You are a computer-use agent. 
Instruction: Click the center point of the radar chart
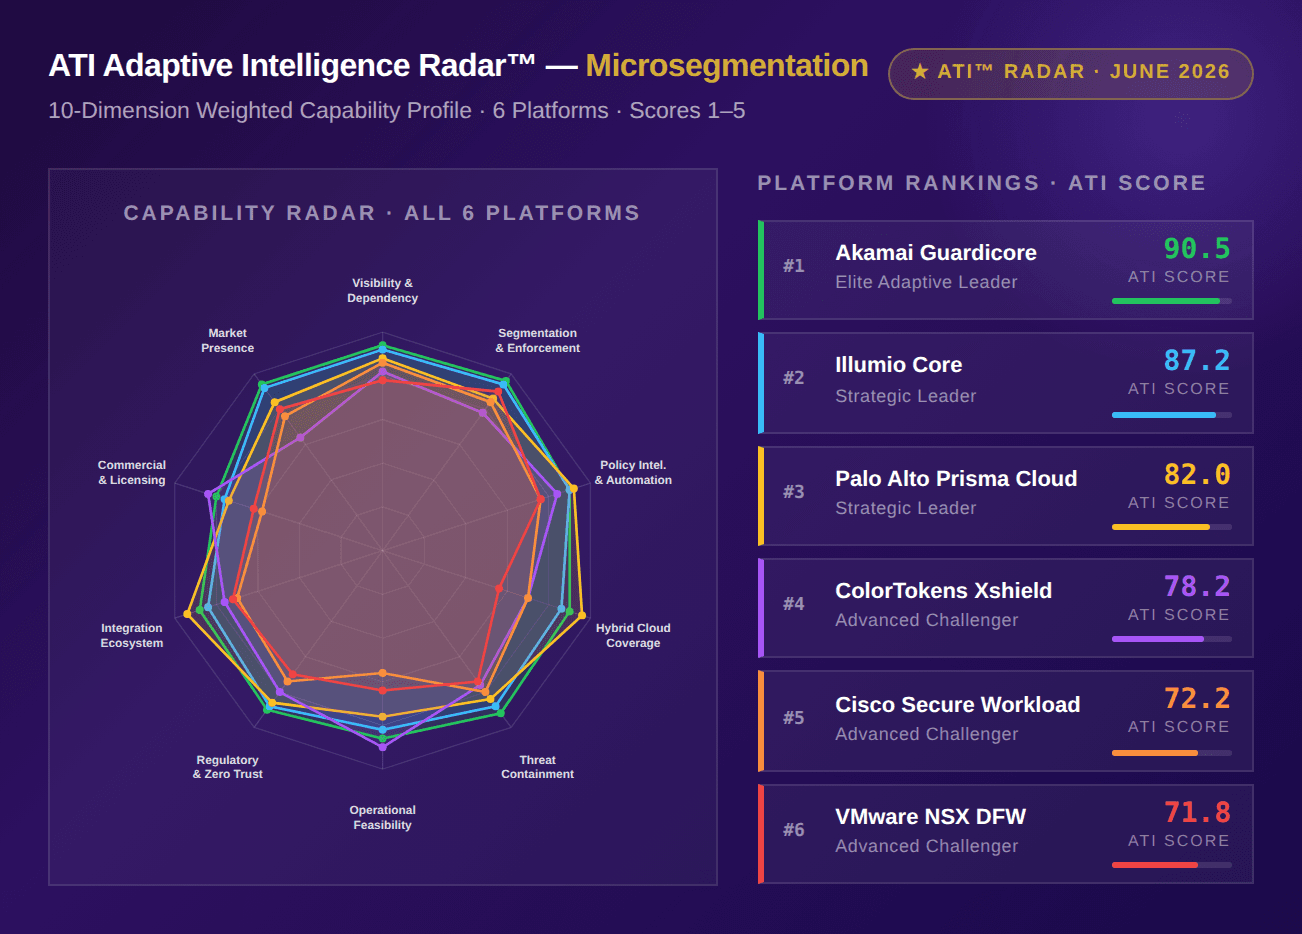click(x=382, y=550)
